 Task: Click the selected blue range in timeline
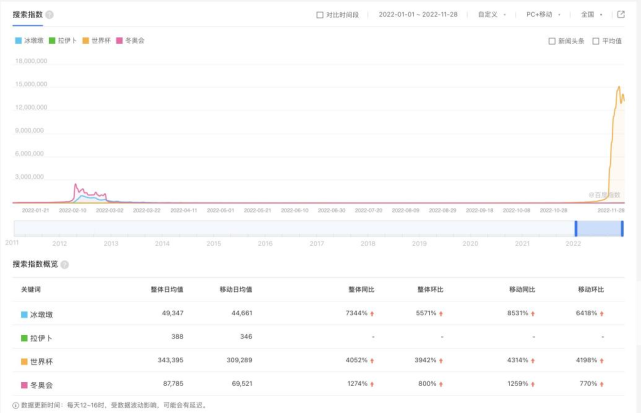599,229
